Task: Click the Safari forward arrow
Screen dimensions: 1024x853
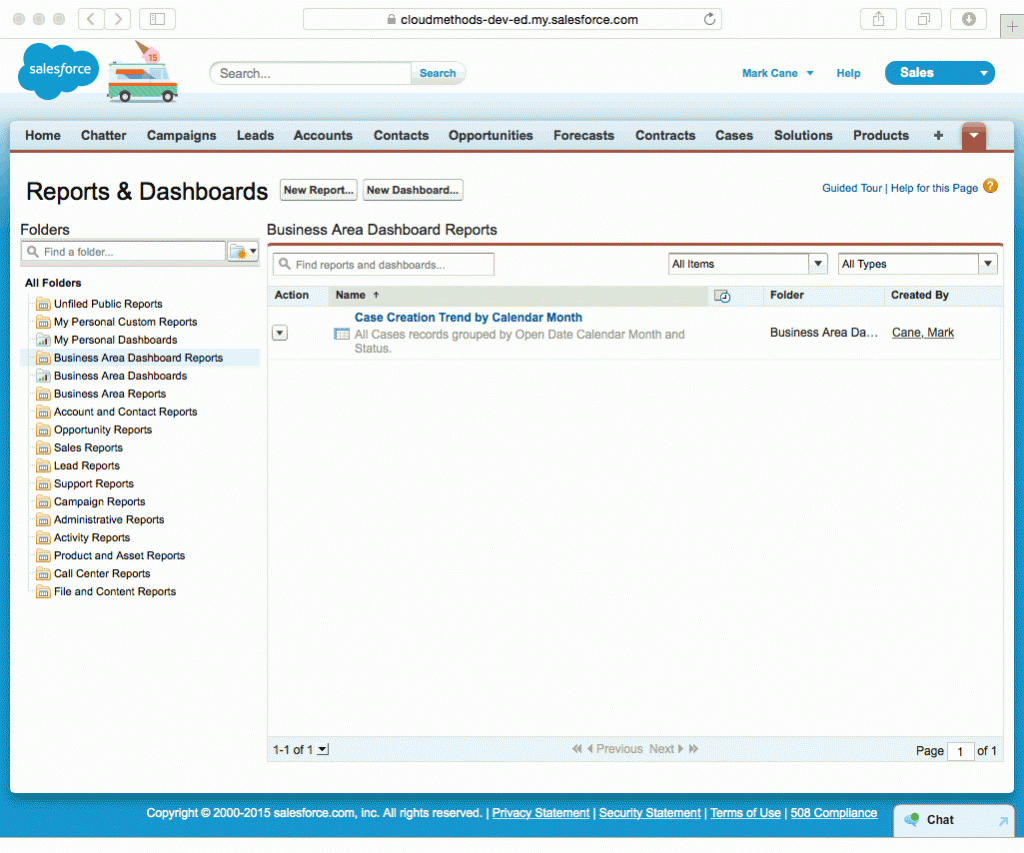Action: coord(118,19)
